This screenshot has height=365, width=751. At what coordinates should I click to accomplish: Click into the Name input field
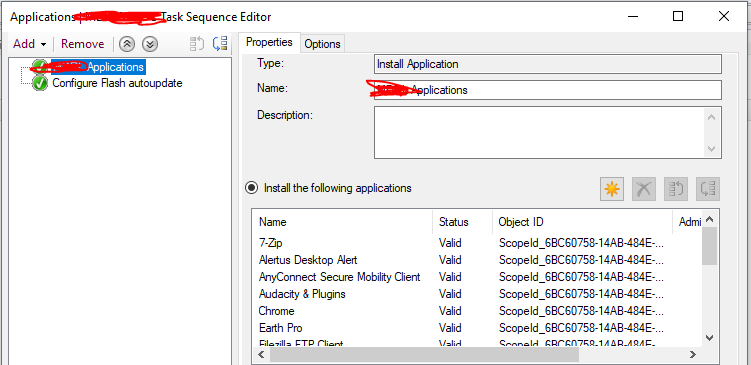click(547, 90)
